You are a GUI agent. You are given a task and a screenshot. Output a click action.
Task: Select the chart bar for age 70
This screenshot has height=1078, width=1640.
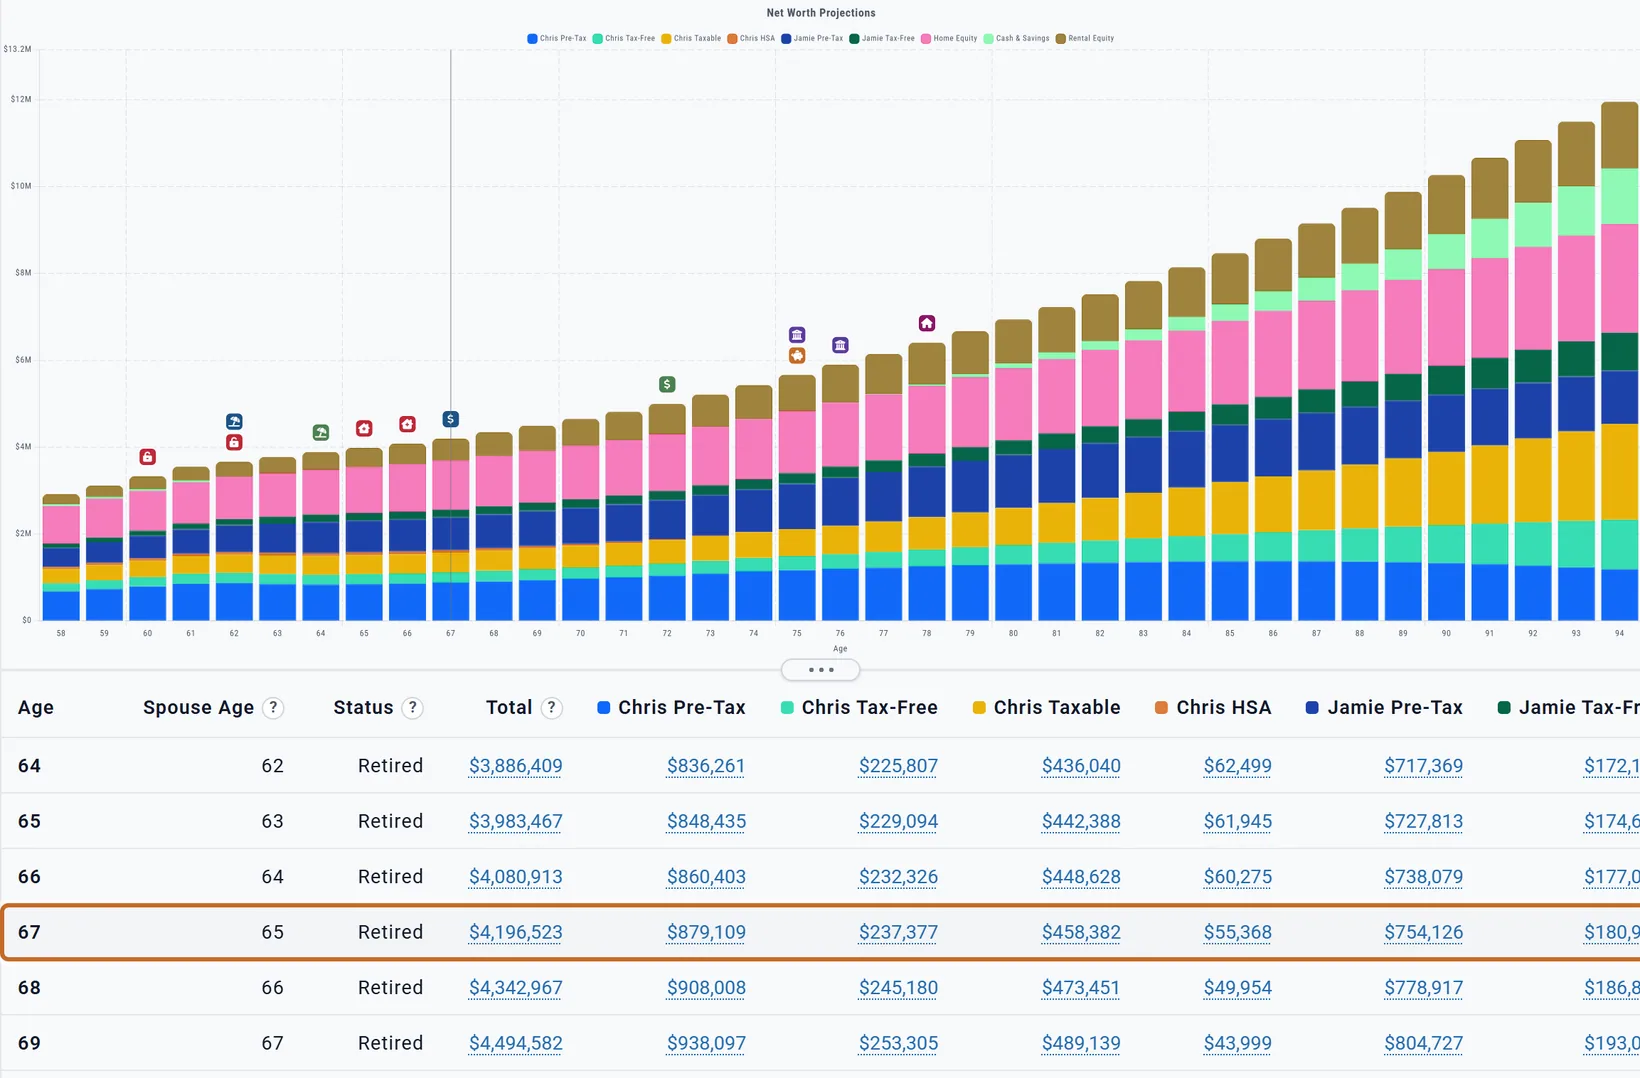click(x=580, y=519)
